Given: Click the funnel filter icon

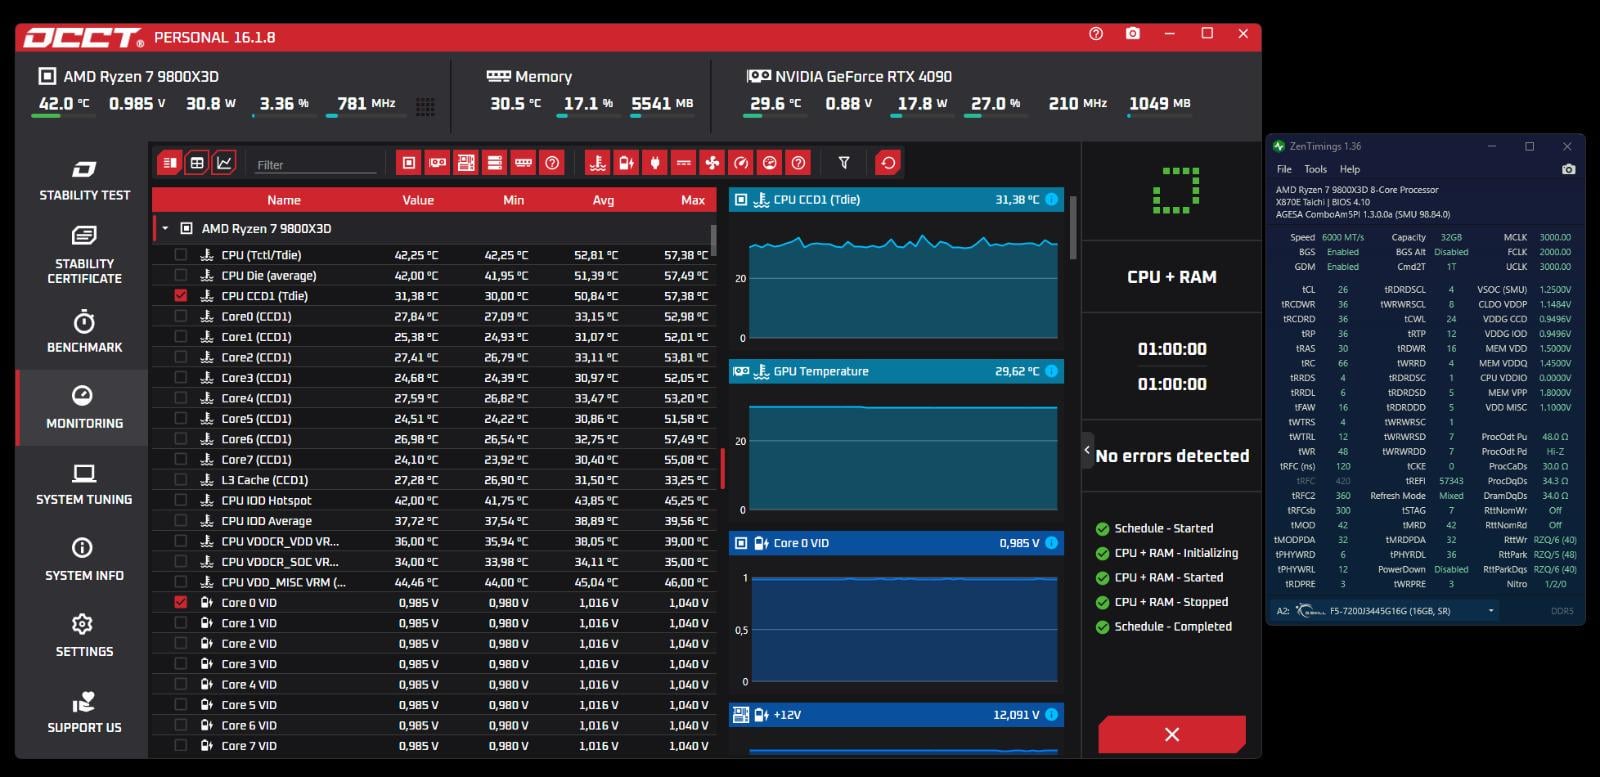Looking at the screenshot, I should click(x=844, y=163).
